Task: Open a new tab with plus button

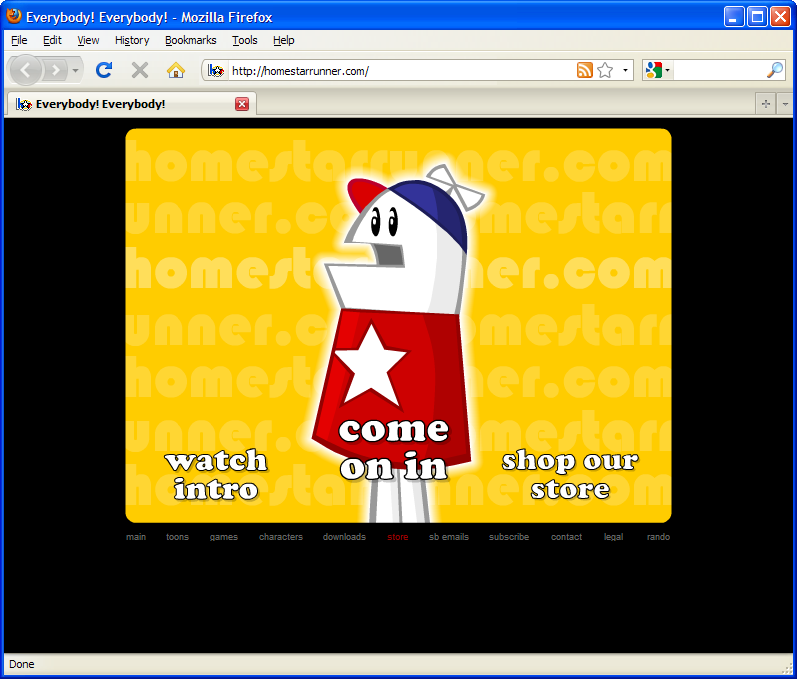Action: tap(766, 104)
